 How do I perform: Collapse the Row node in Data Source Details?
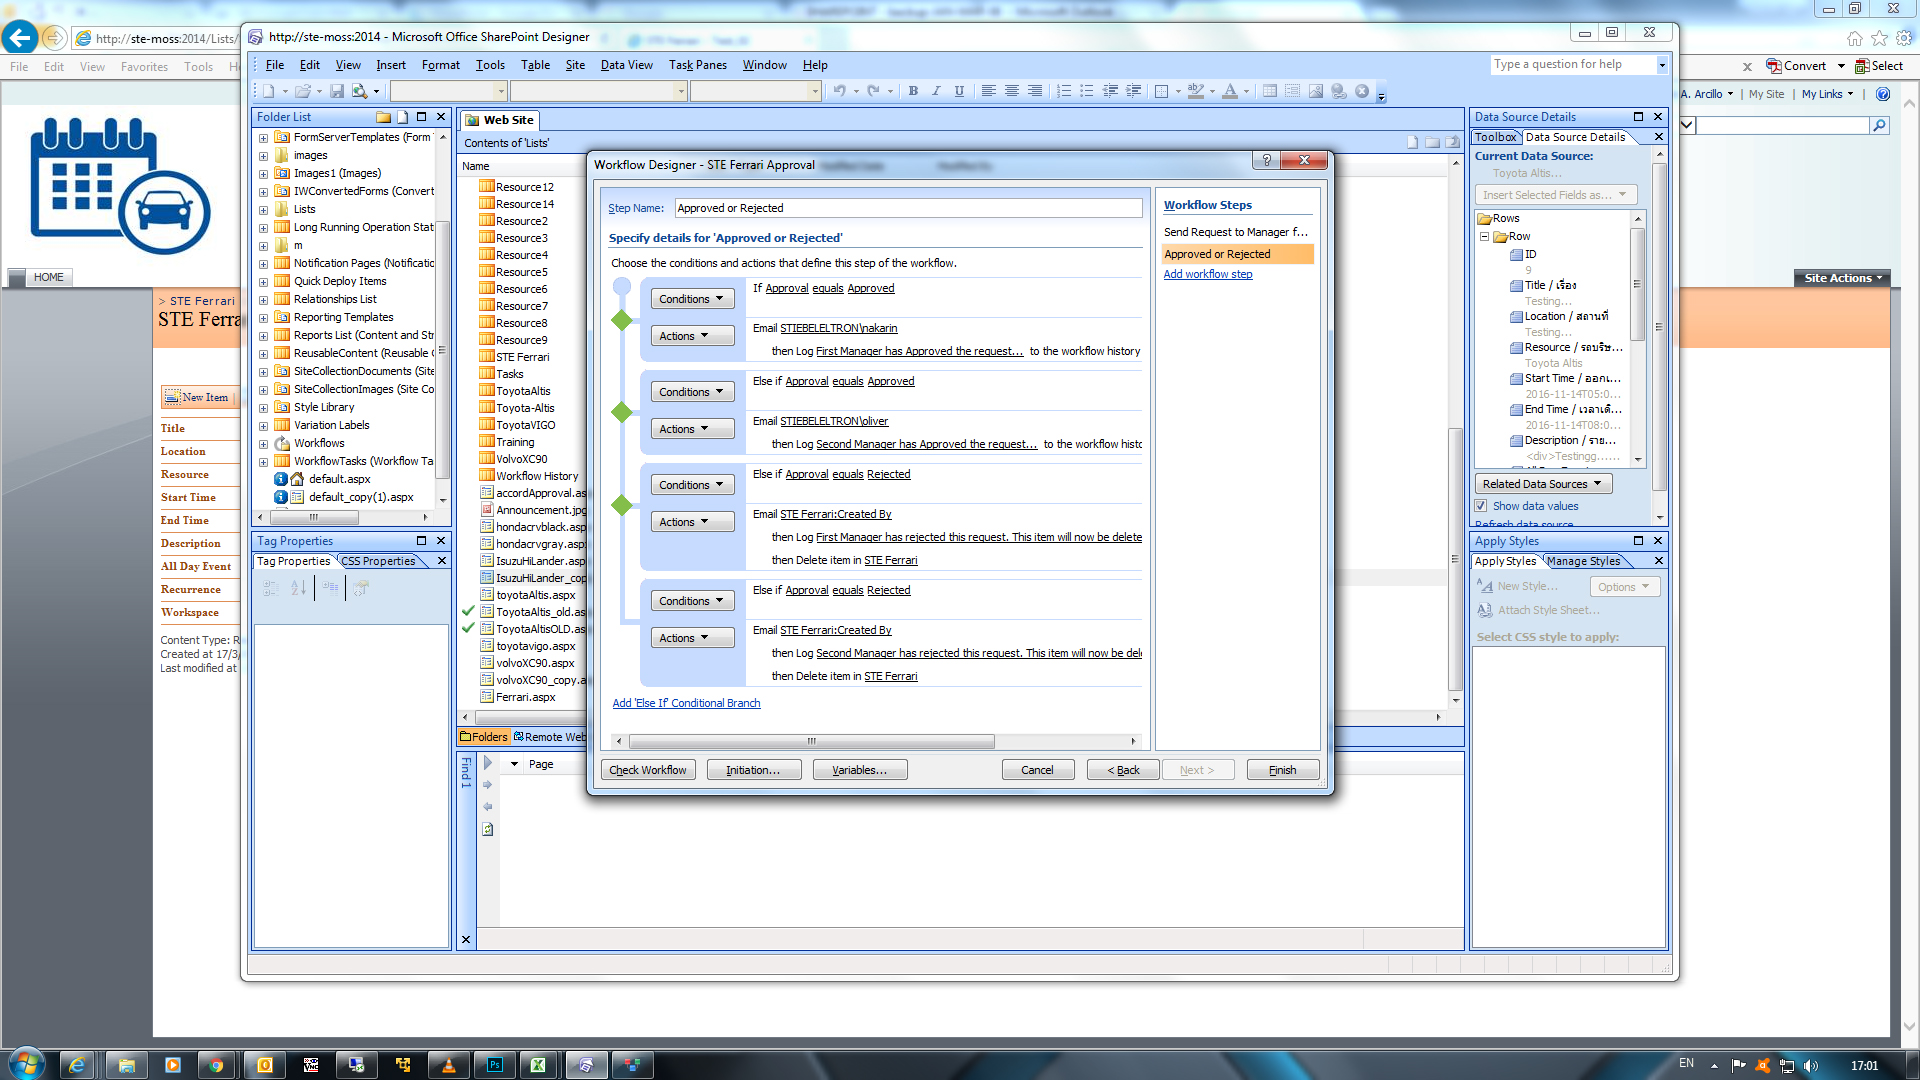(1484, 236)
